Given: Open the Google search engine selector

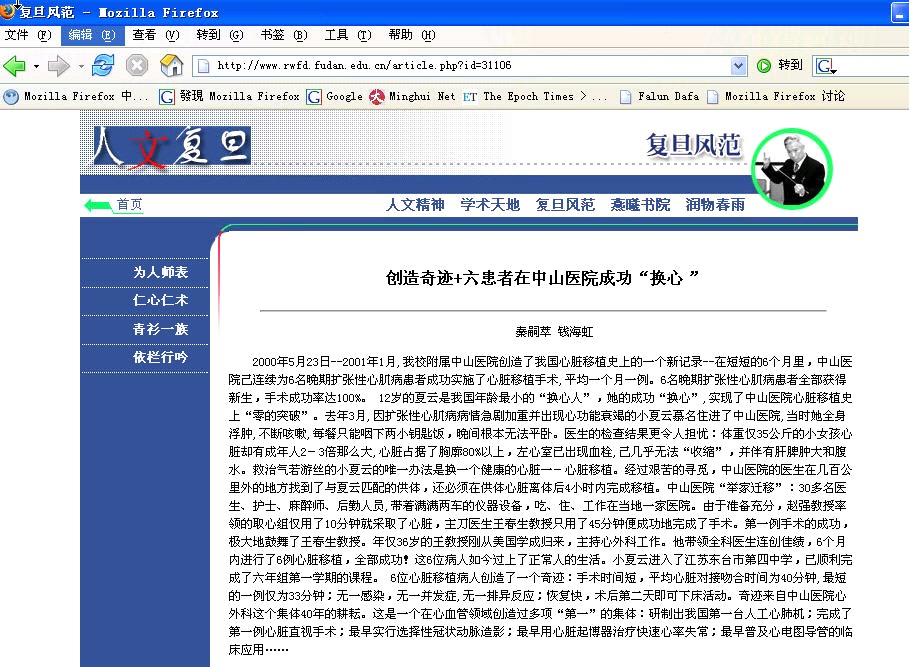Looking at the screenshot, I should pyautogui.click(x=826, y=66).
